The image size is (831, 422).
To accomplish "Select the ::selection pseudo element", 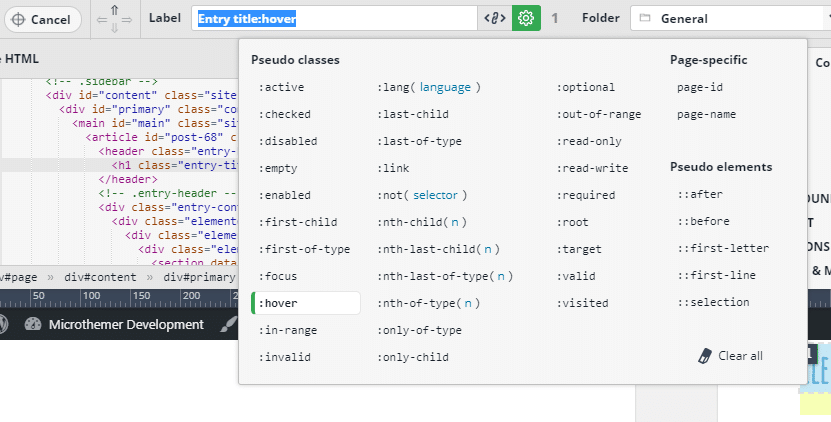I will [x=713, y=303].
